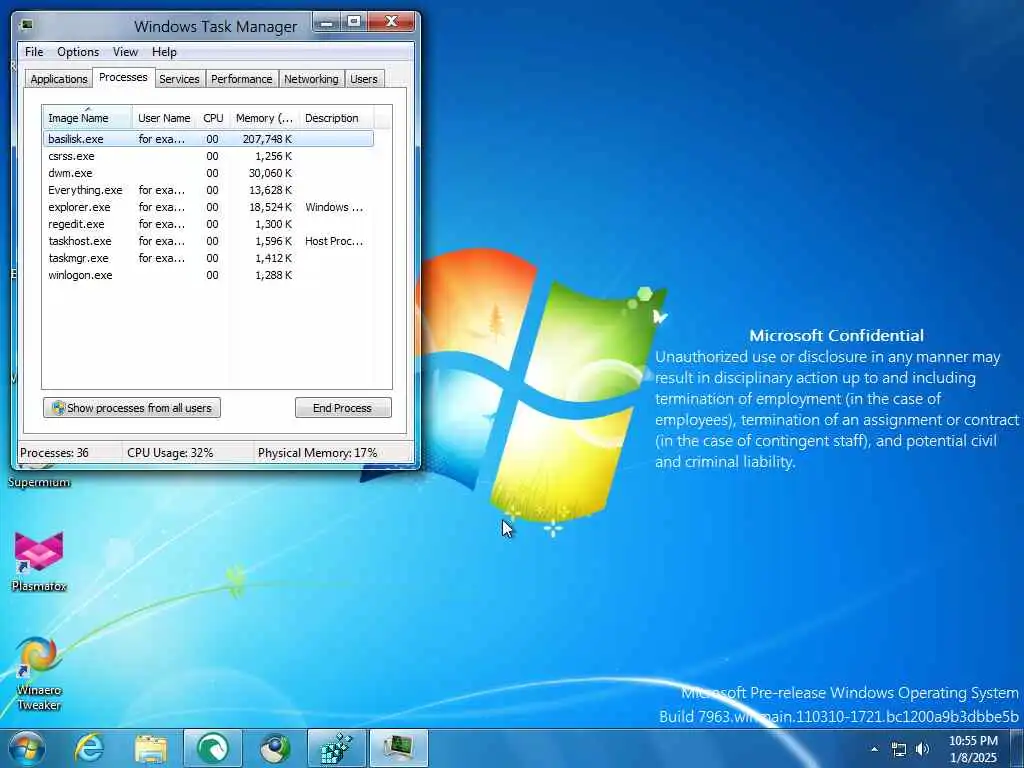Select the csrss.exe process
This screenshot has height=768, width=1024.
(208, 156)
